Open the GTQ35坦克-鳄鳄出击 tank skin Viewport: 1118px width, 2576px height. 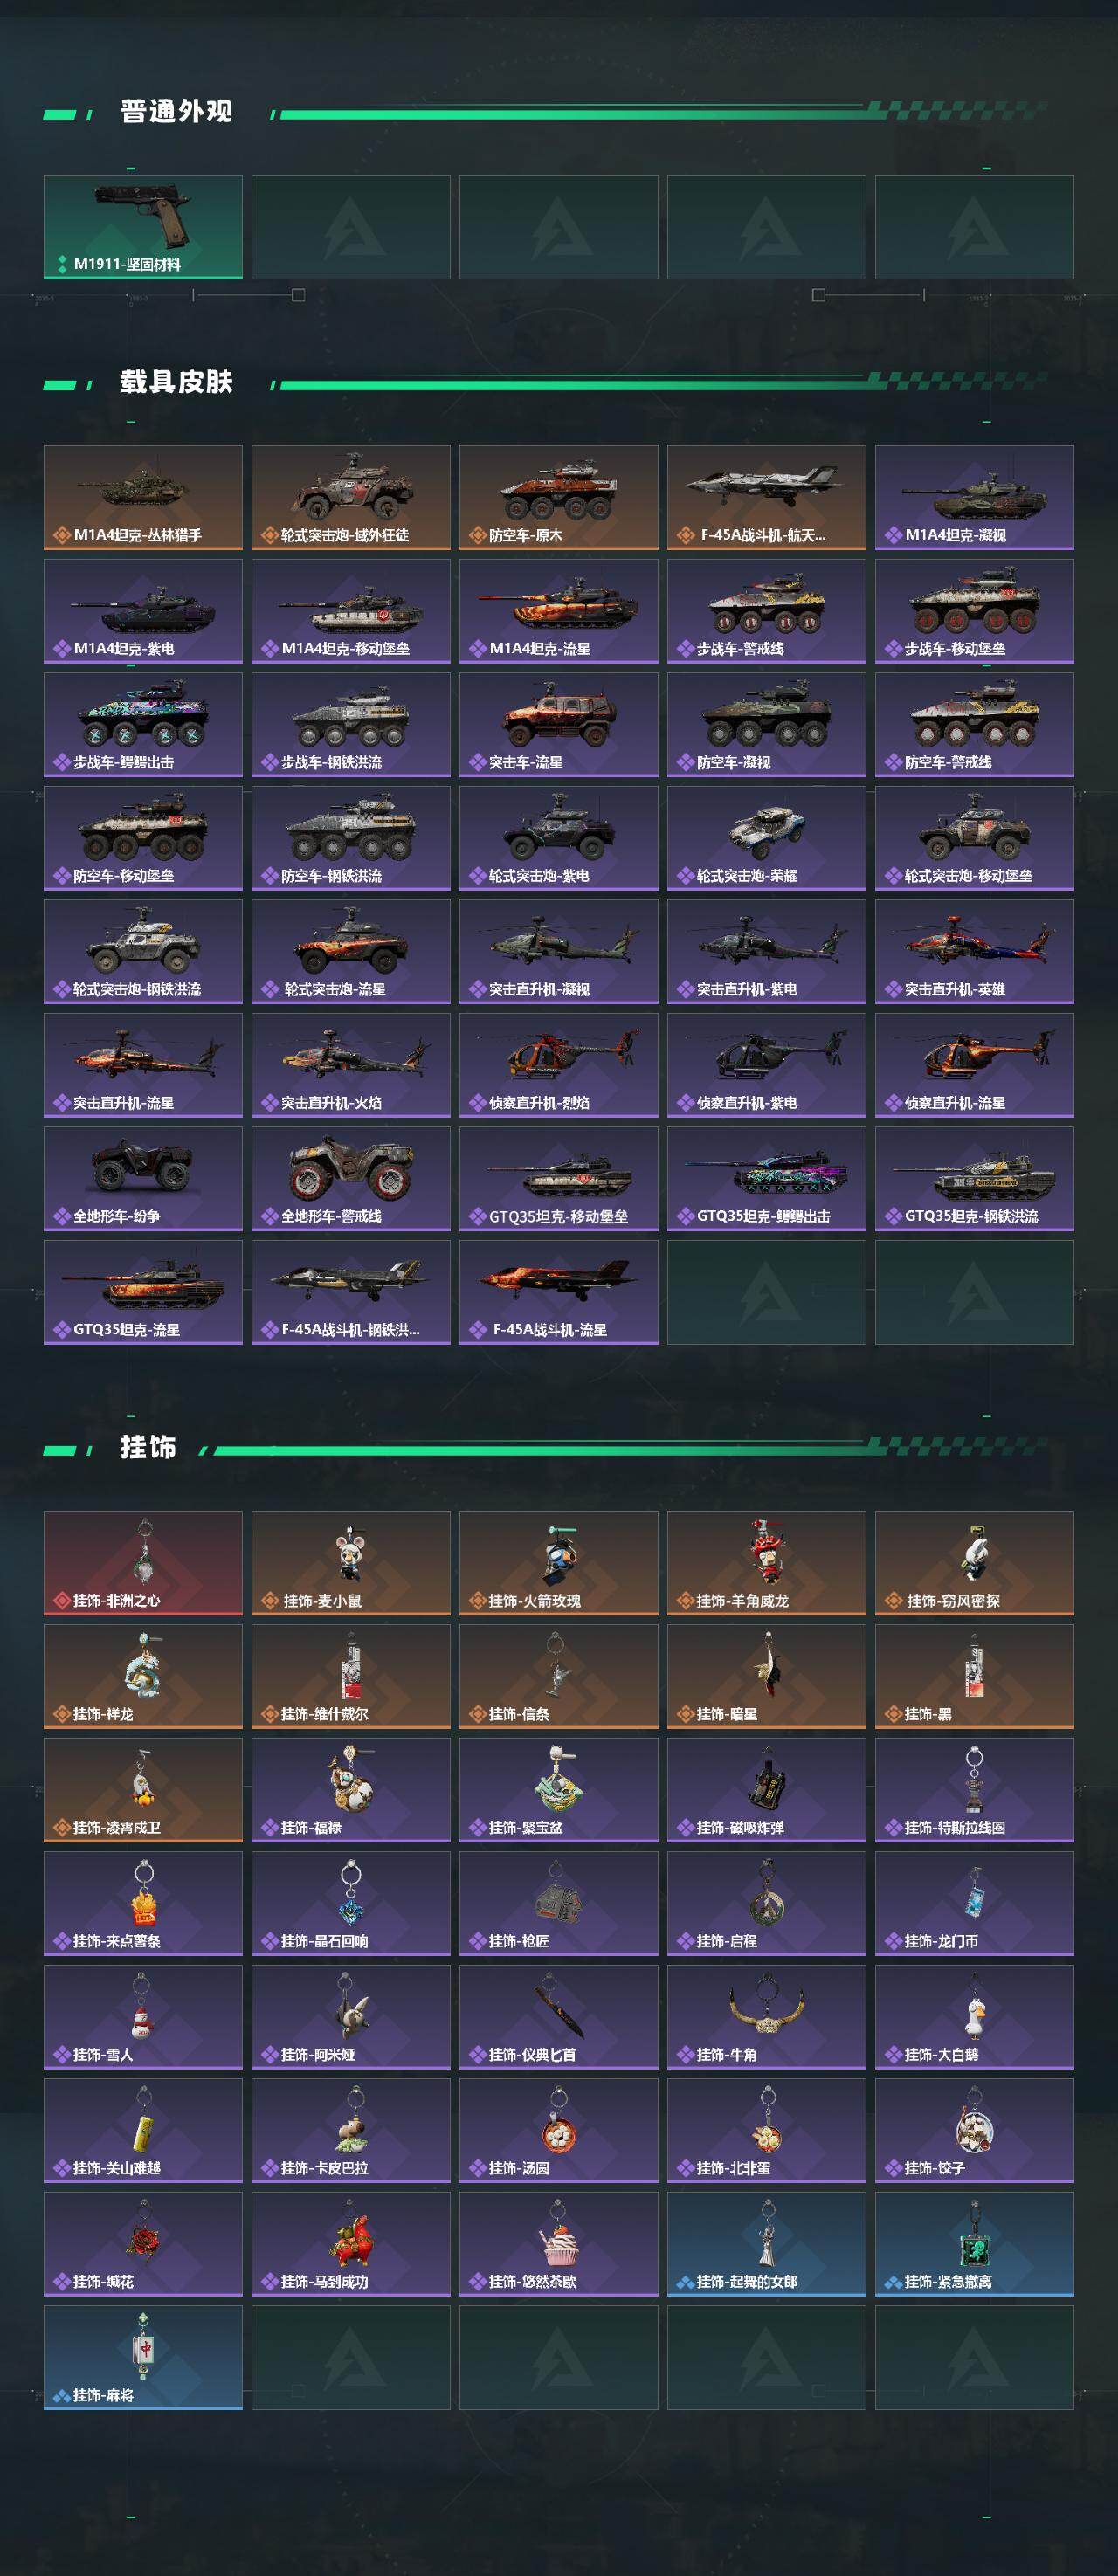coord(766,1178)
